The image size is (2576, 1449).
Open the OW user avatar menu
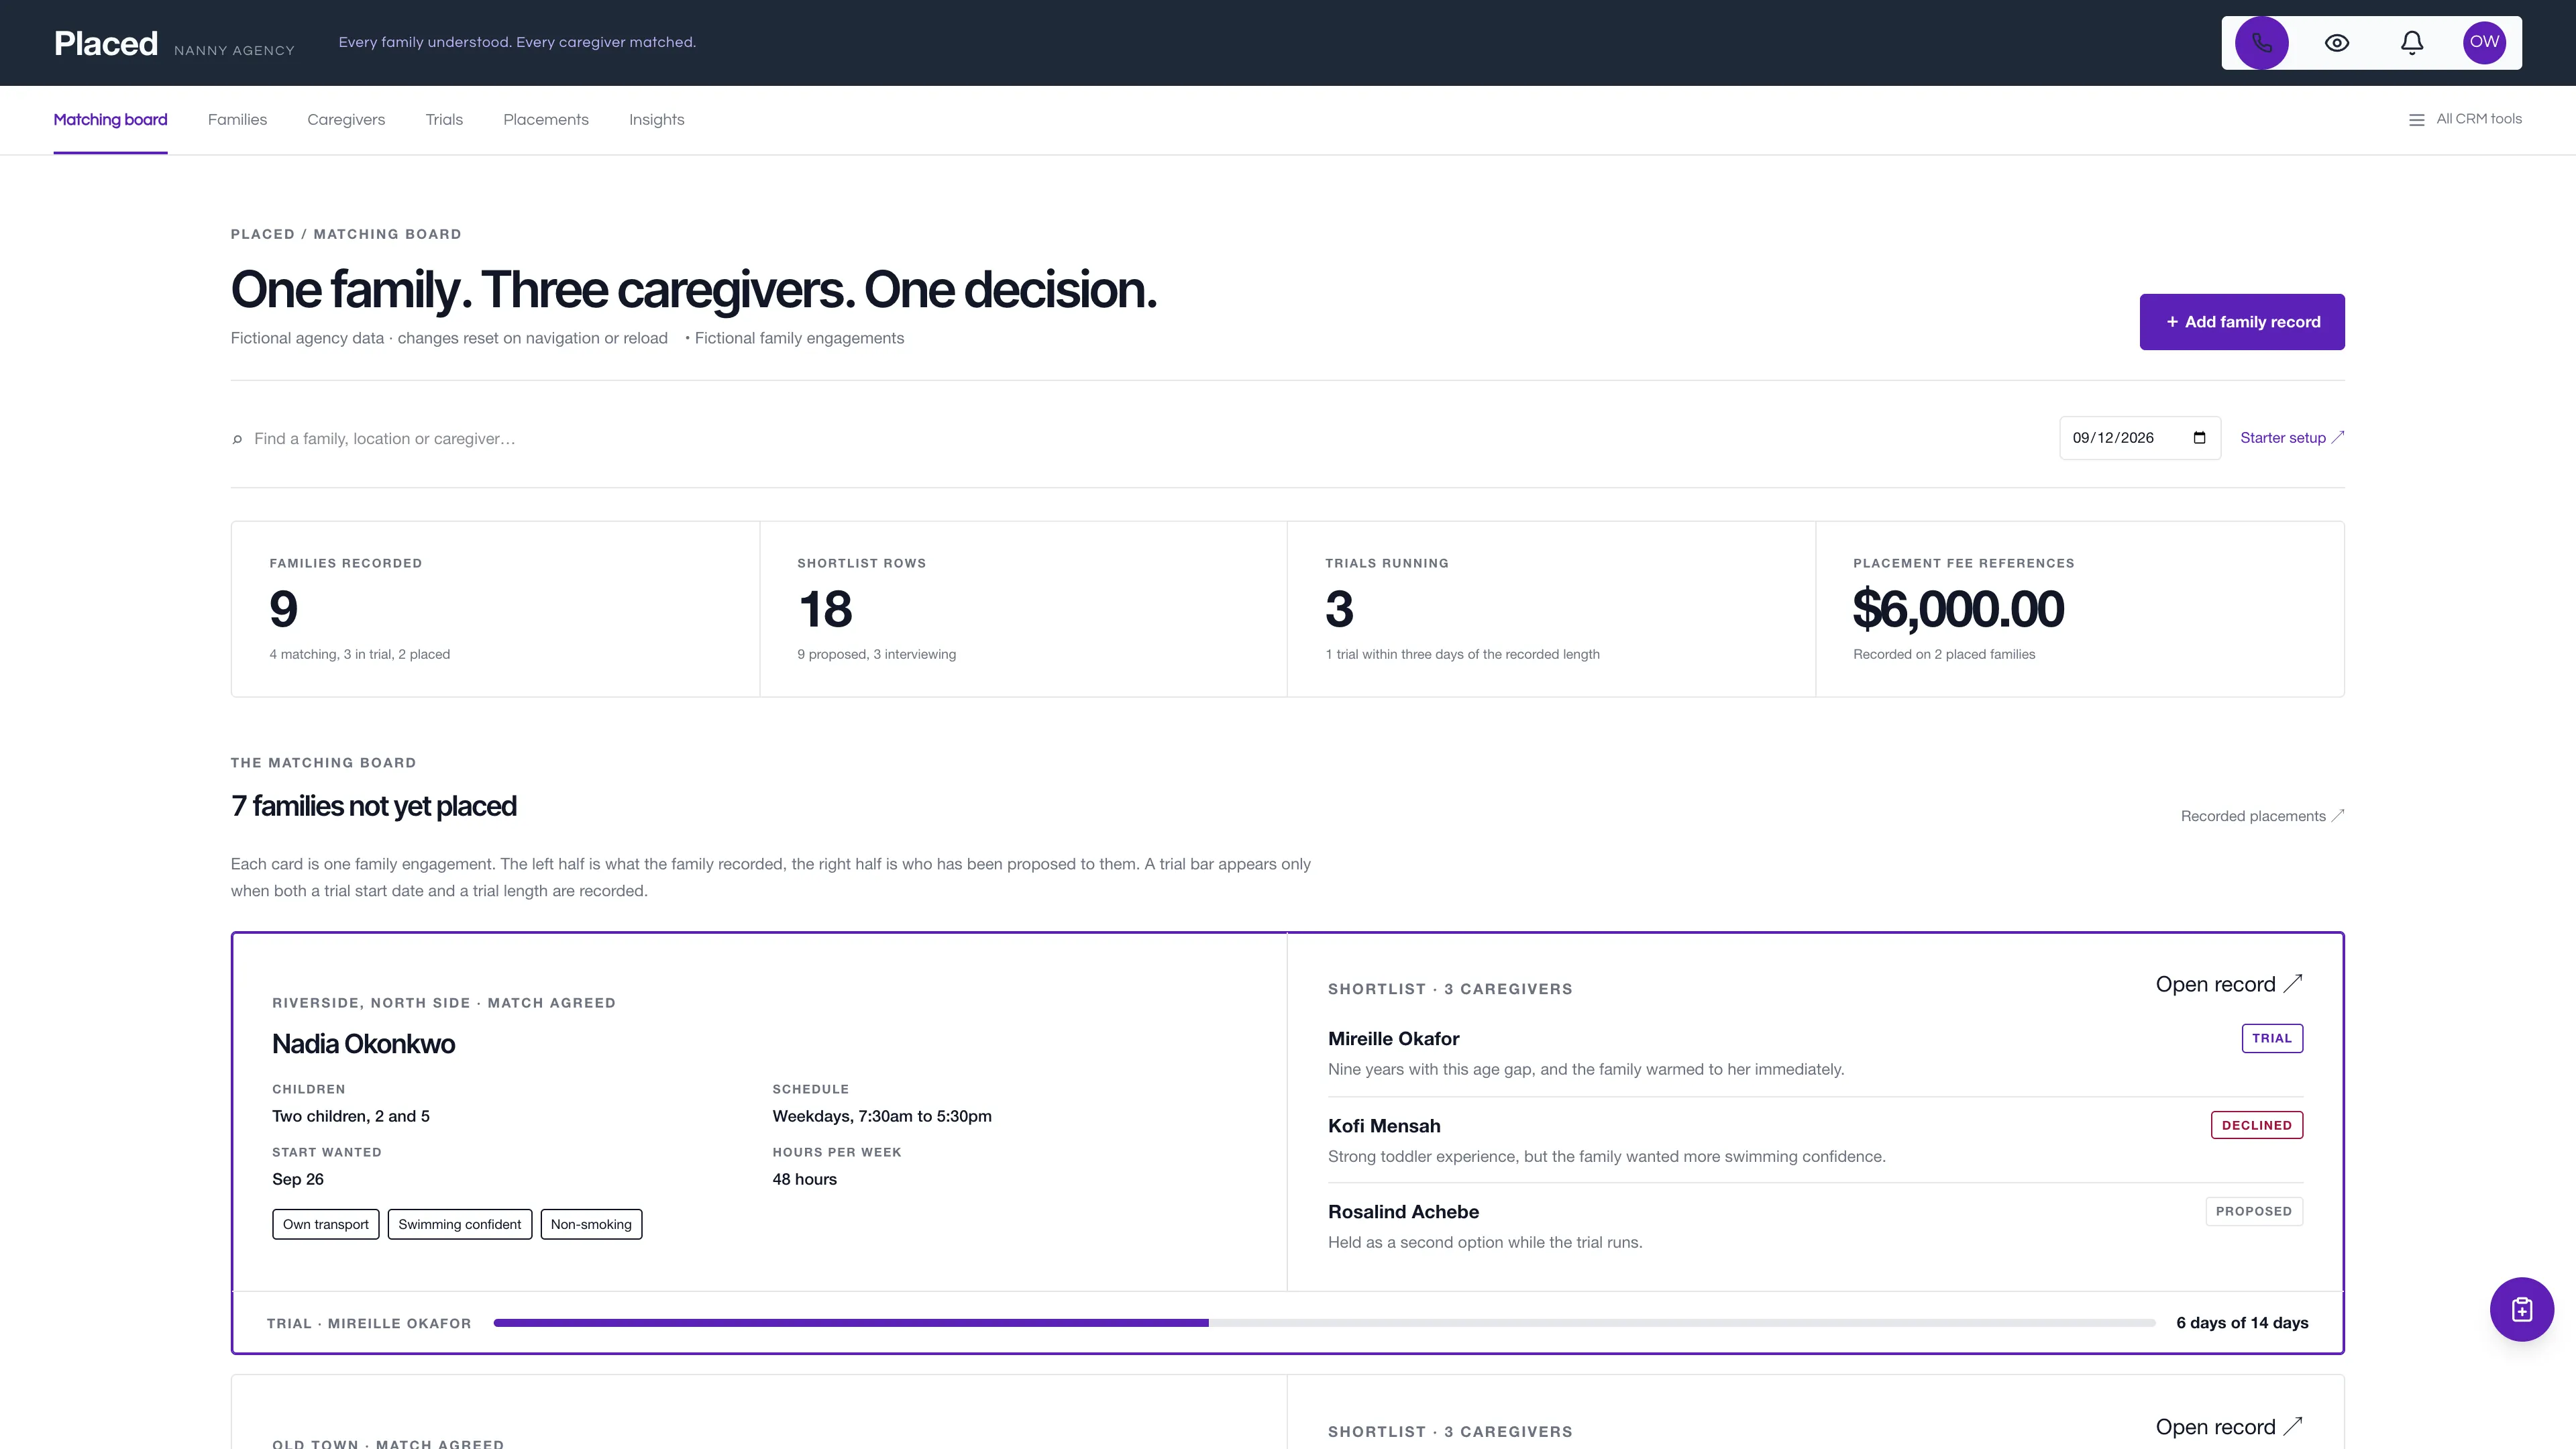click(2484, 43)
